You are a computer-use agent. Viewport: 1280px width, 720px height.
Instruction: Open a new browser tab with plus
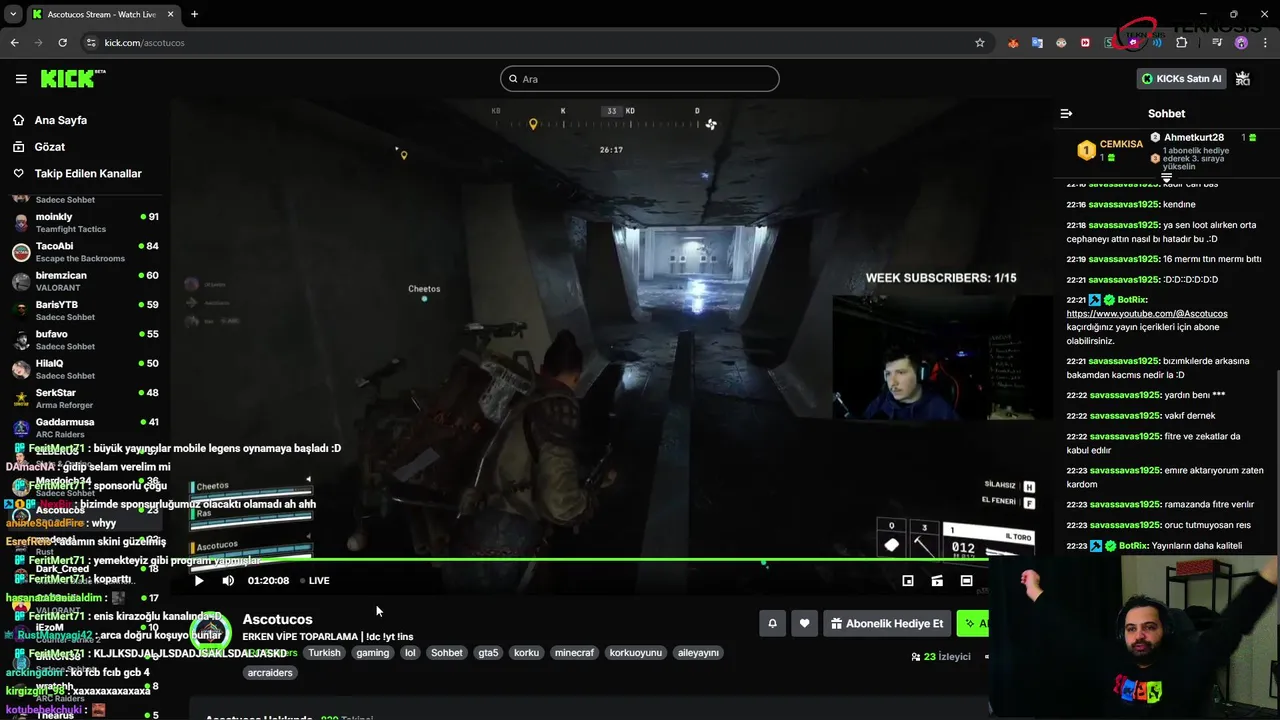pos(194,14)
